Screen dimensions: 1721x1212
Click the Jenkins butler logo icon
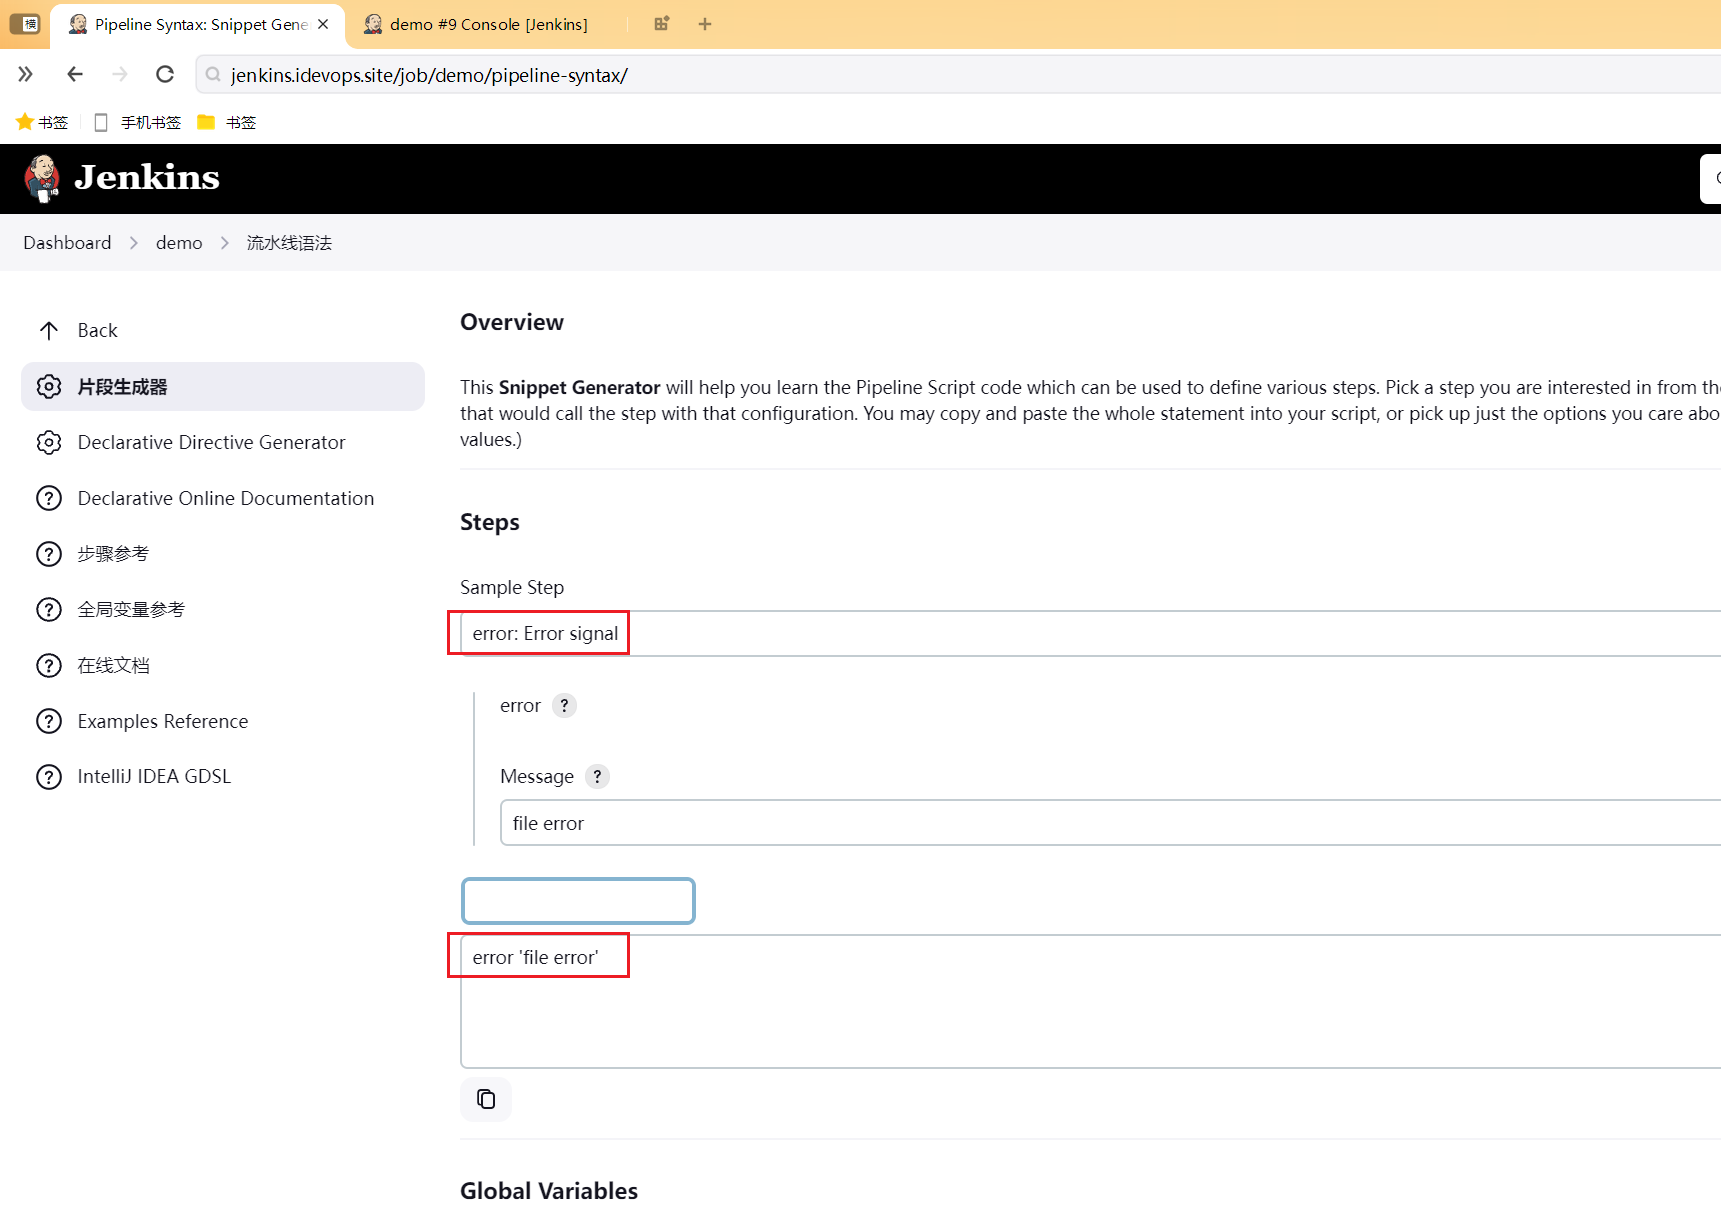click(x=42, y=178)
